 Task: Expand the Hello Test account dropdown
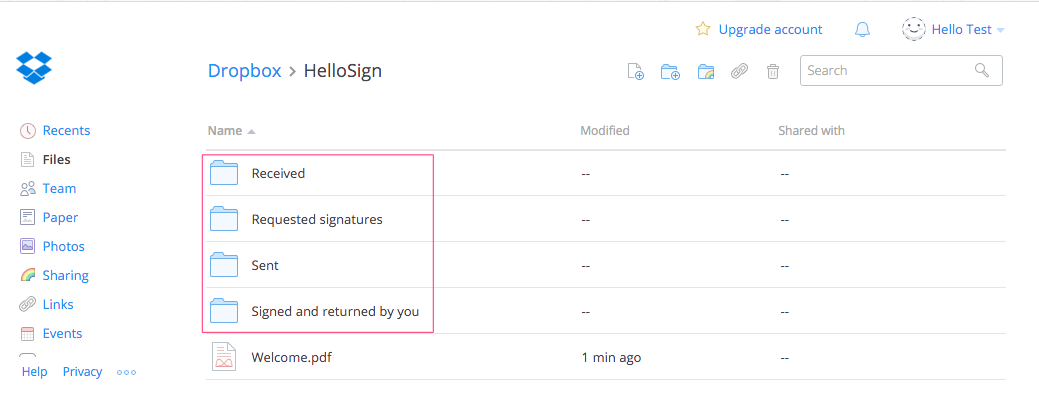[x=954, y=29]
